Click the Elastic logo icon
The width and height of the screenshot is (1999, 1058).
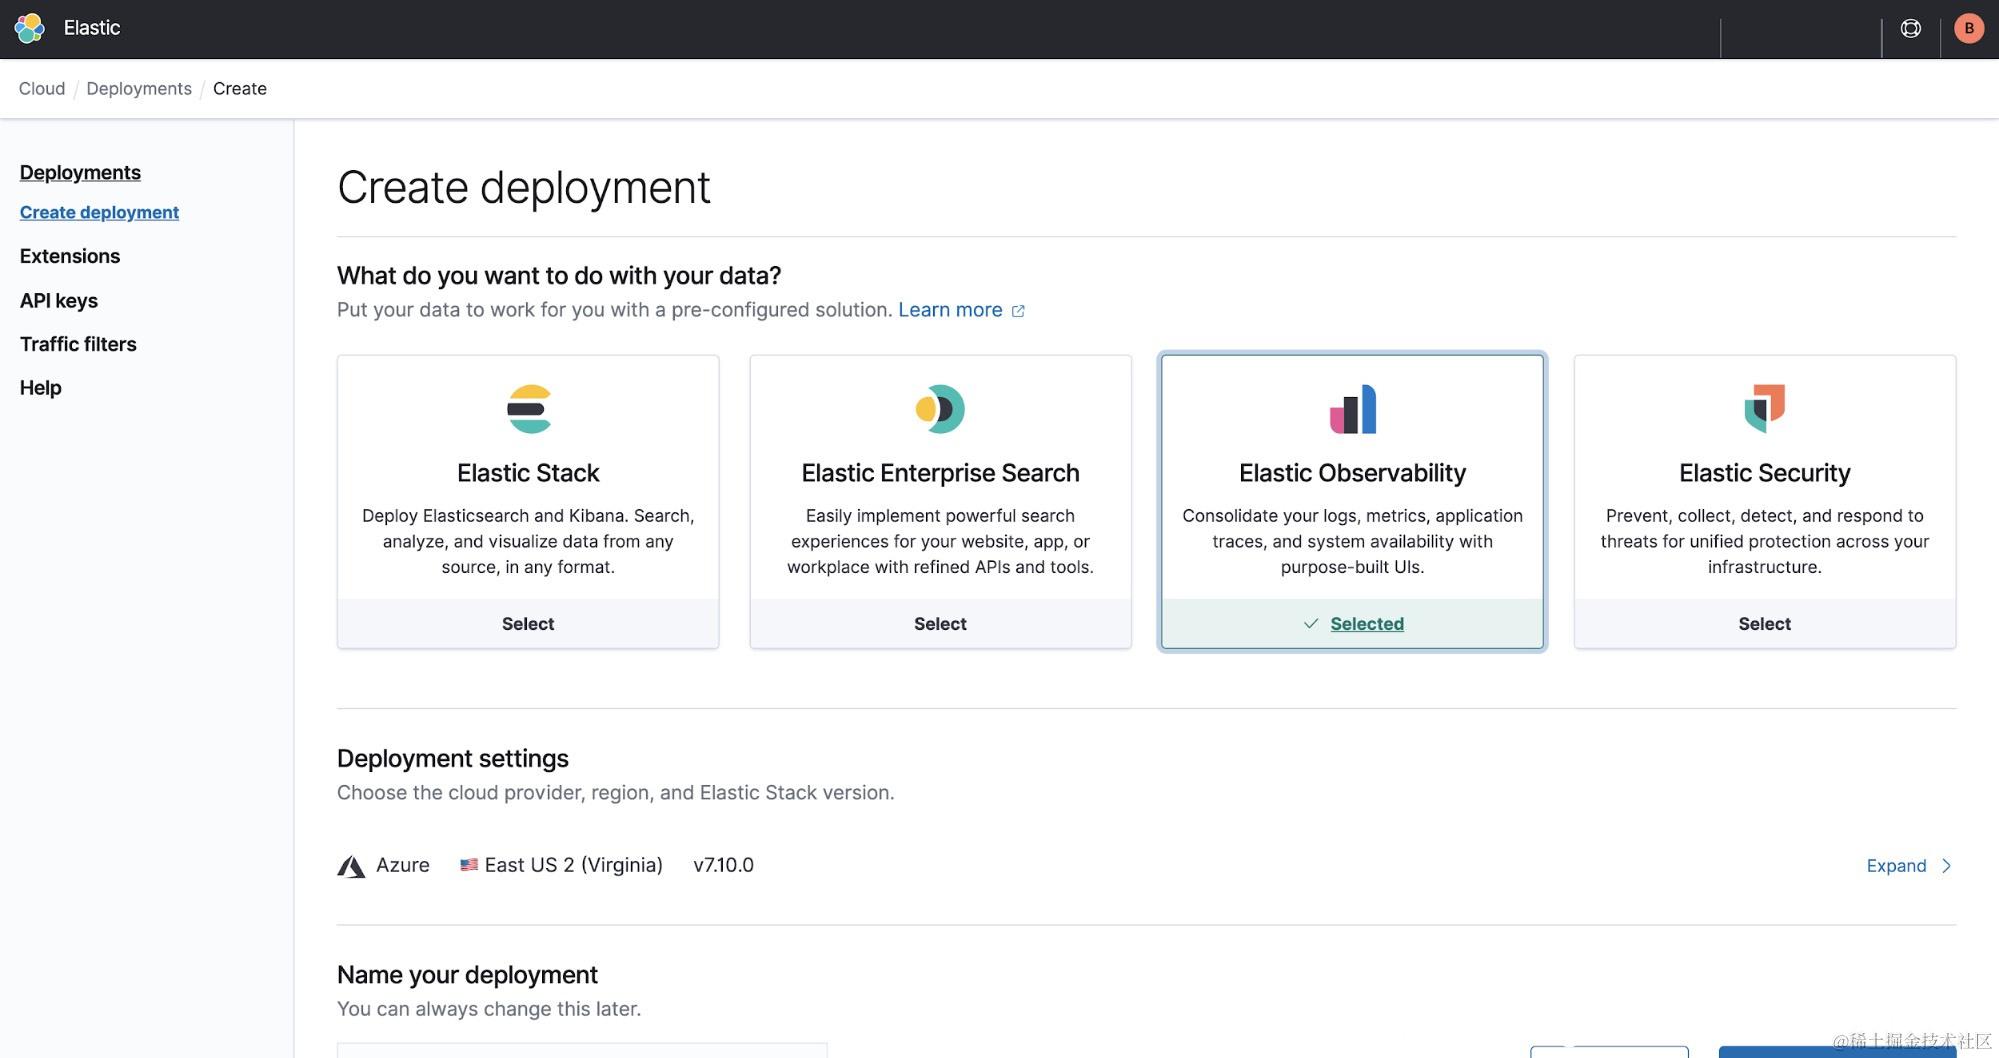coord(30,28)
